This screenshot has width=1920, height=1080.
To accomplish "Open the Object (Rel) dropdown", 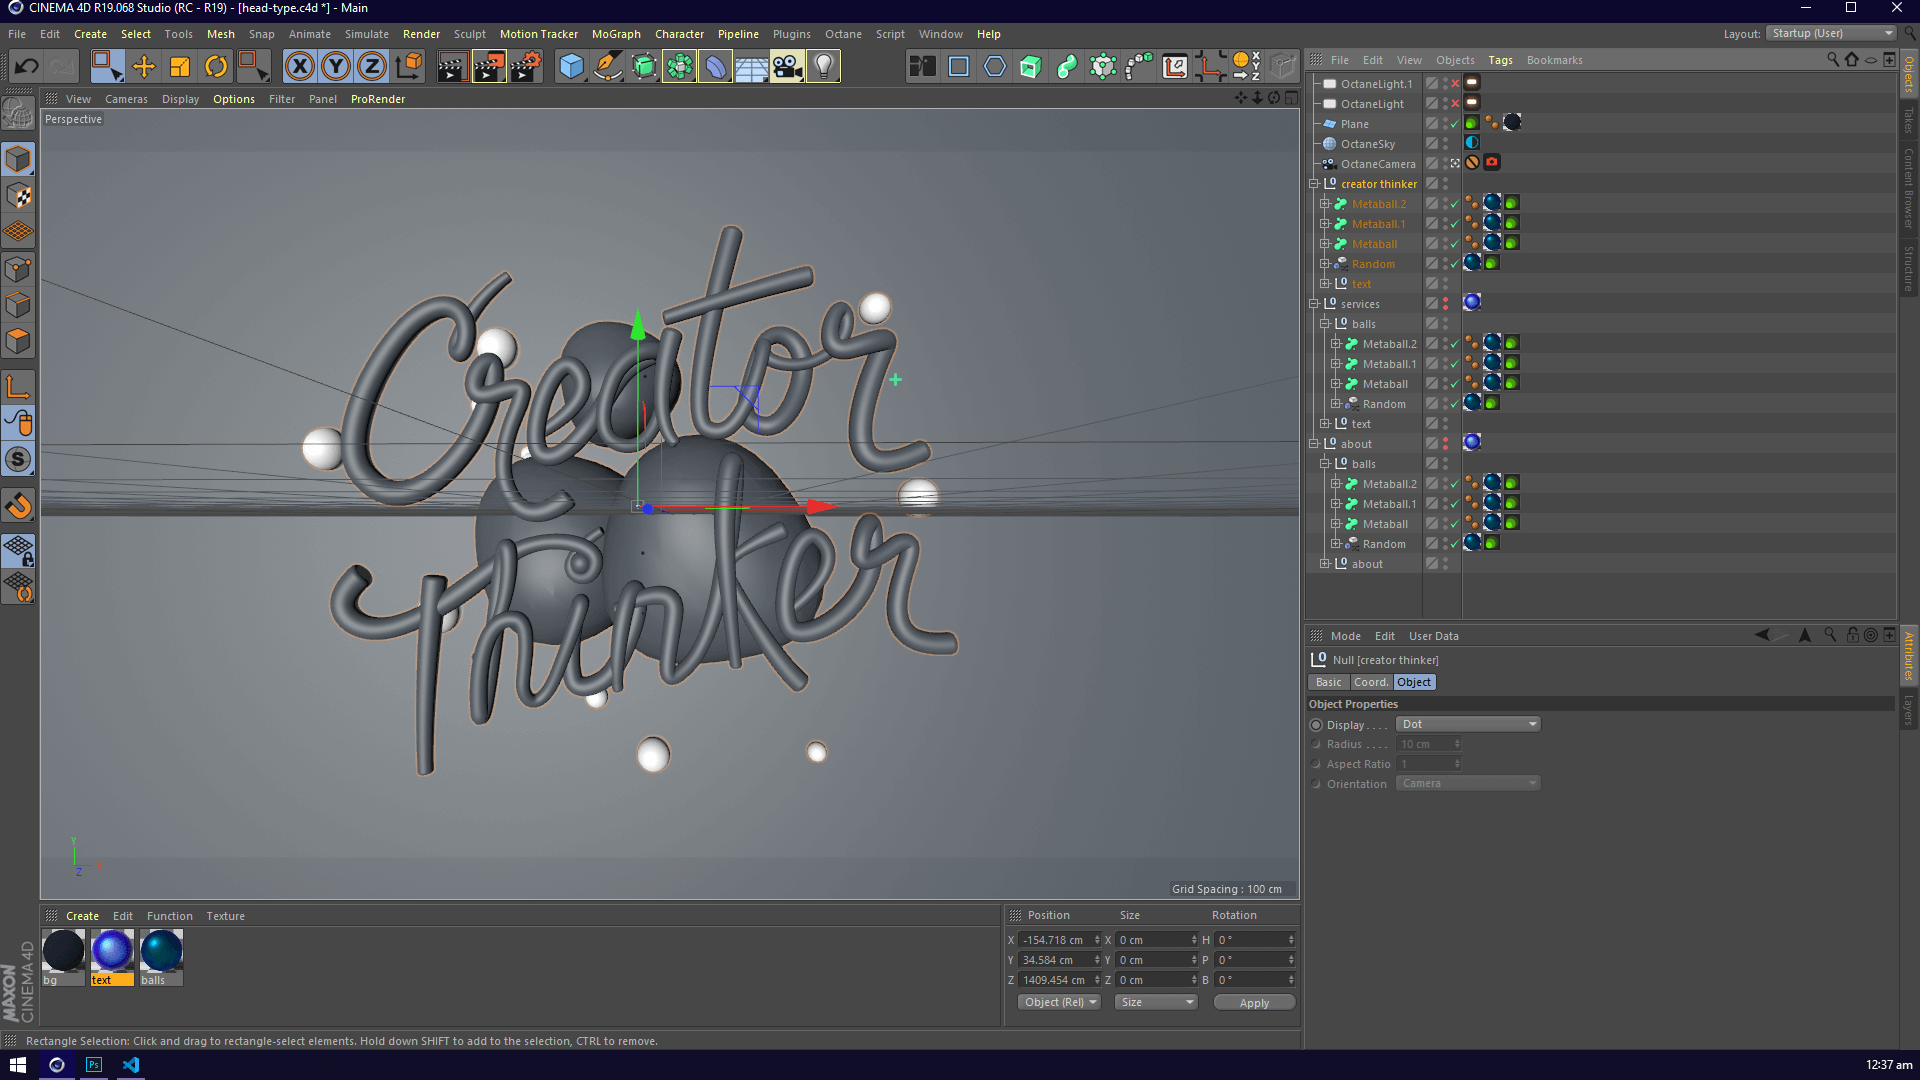I will coord(1059,1002).
